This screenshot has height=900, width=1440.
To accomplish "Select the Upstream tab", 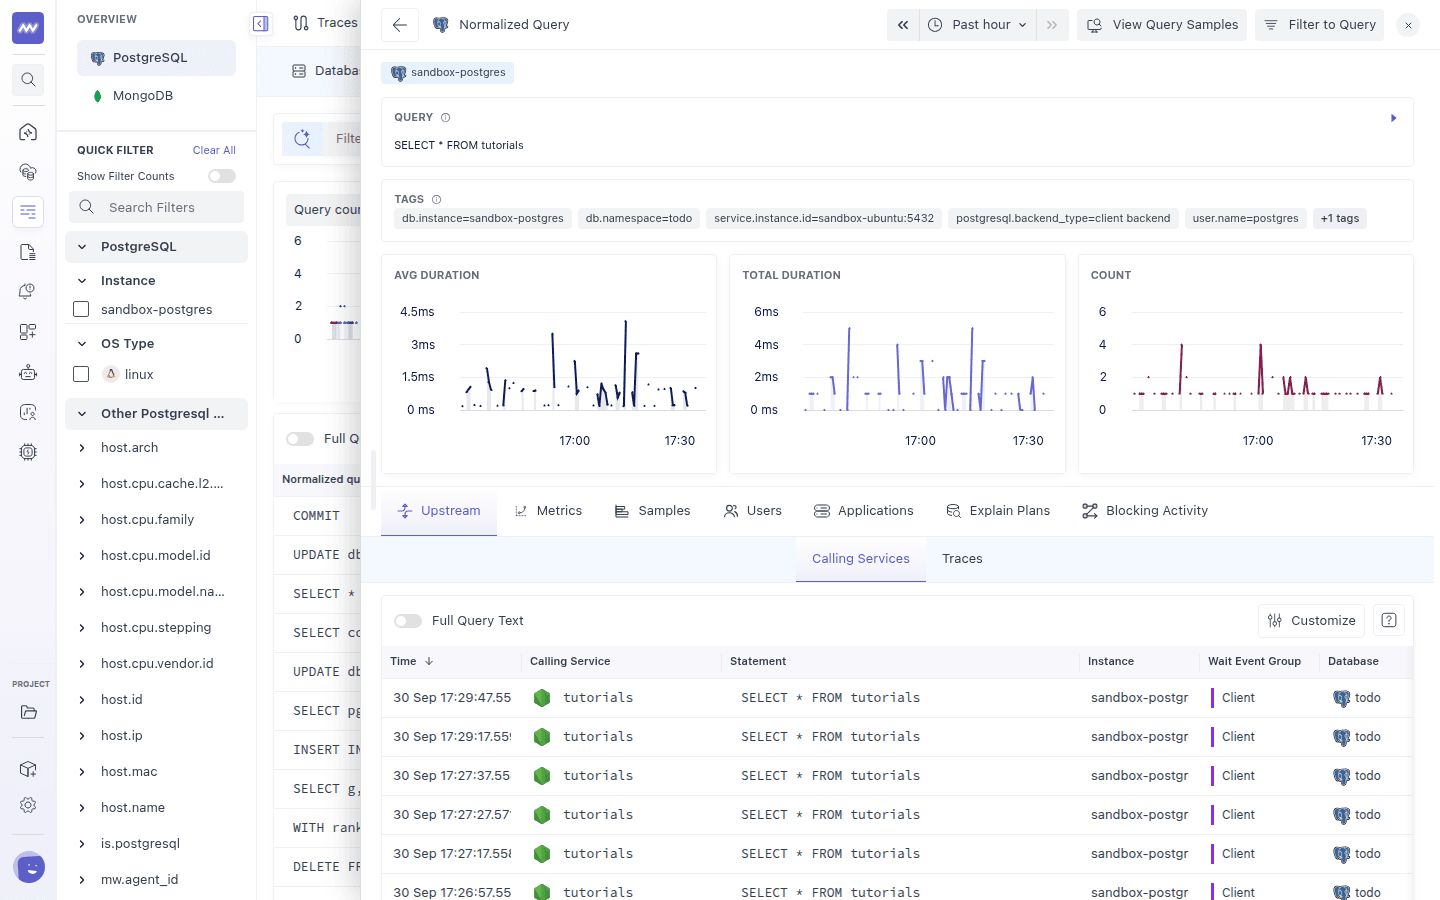I will 439,511.
